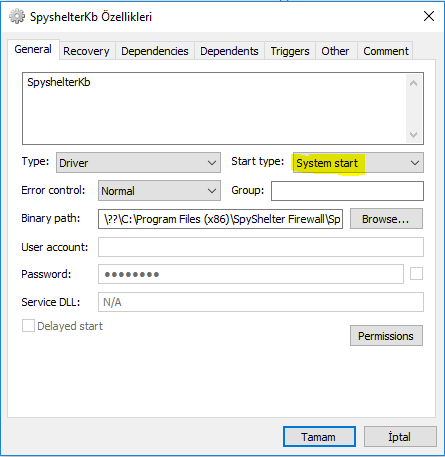Click the Error control label
Image resolution: width=445 pixels, height=457 pixels.
(53, 190)
